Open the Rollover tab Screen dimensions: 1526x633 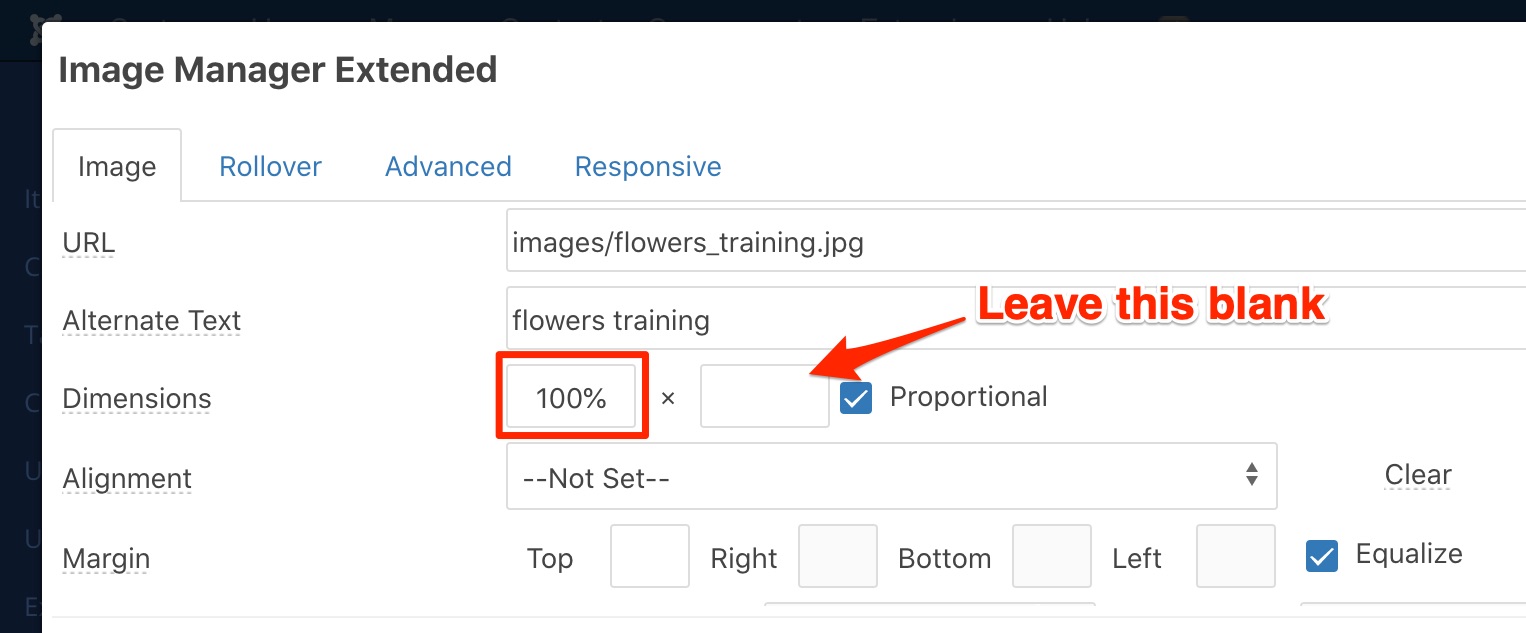tap(270, 166)
